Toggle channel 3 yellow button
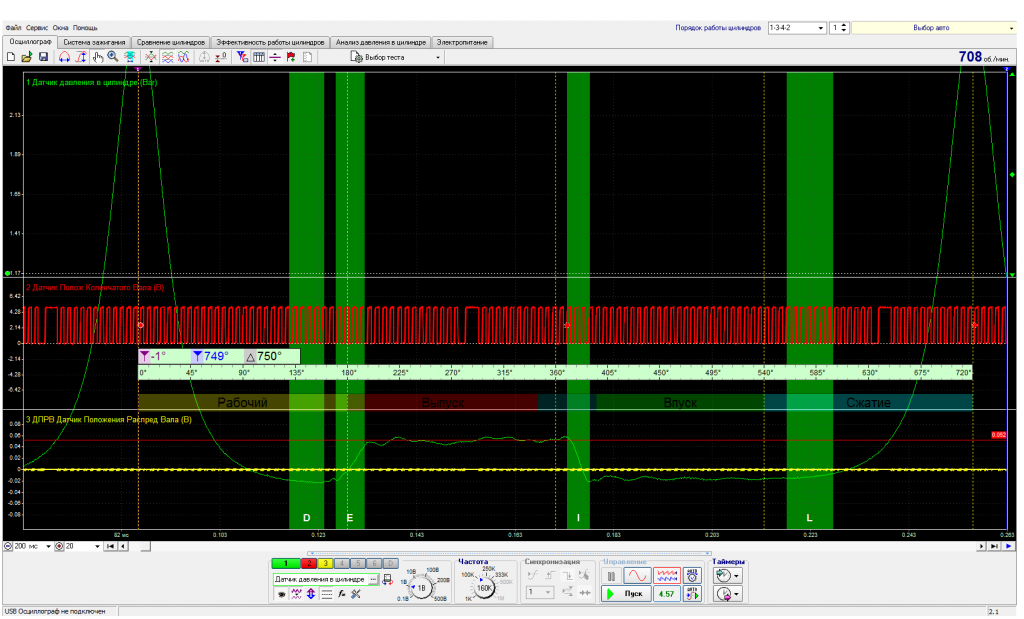The width and height of the screenshot is (1024, 619). click(325, 563)
